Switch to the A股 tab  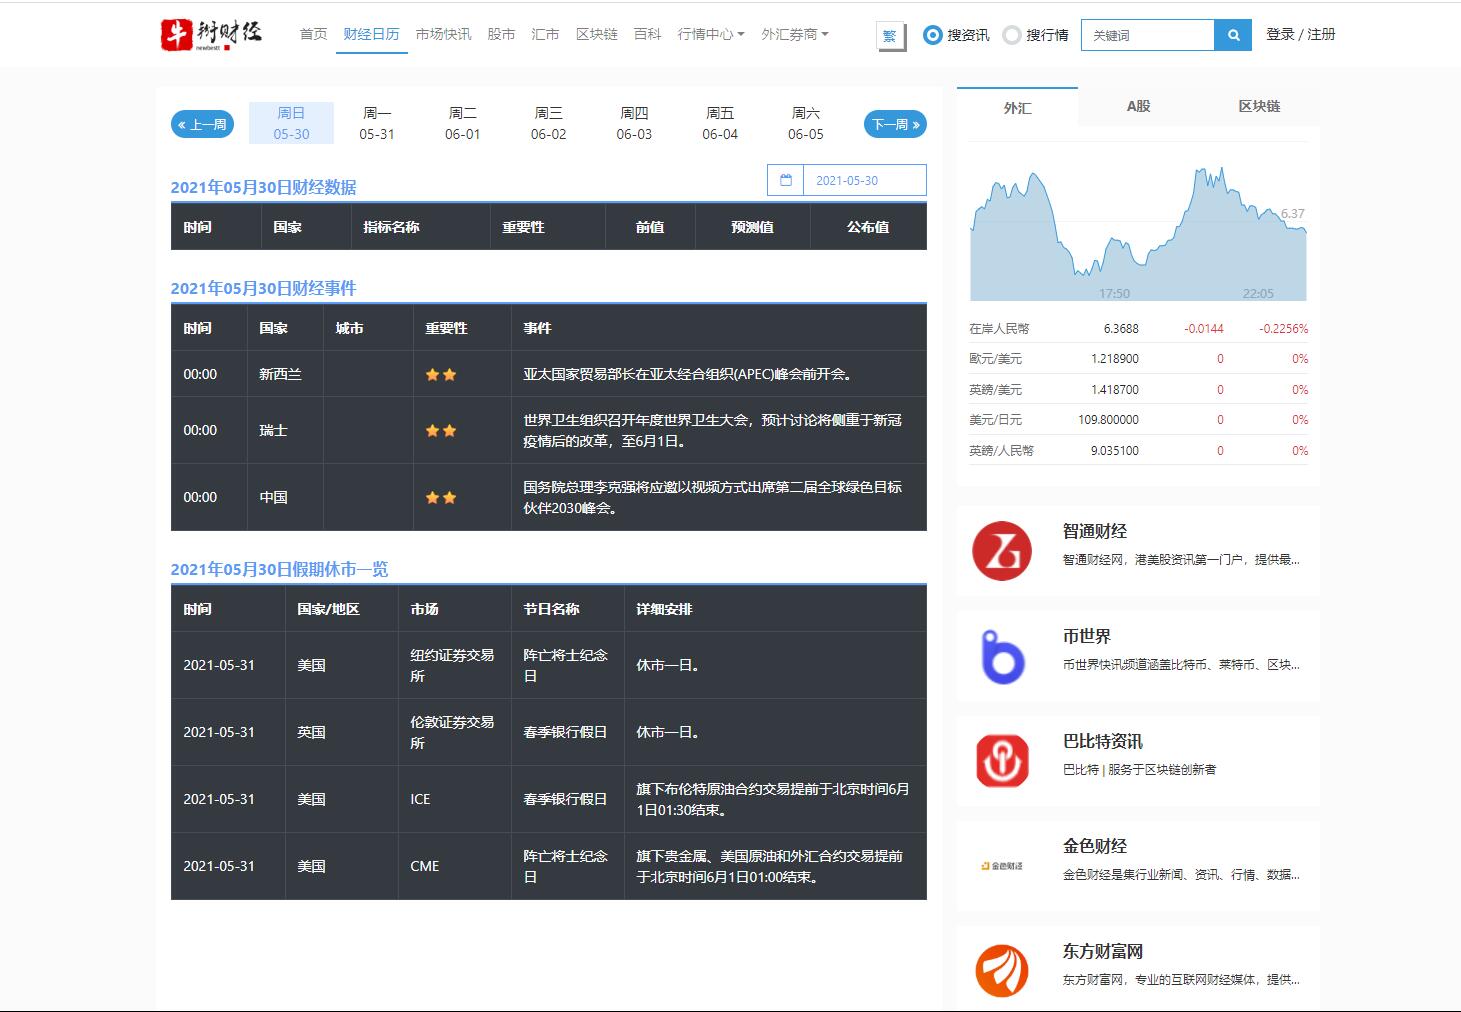point(1138,106)
